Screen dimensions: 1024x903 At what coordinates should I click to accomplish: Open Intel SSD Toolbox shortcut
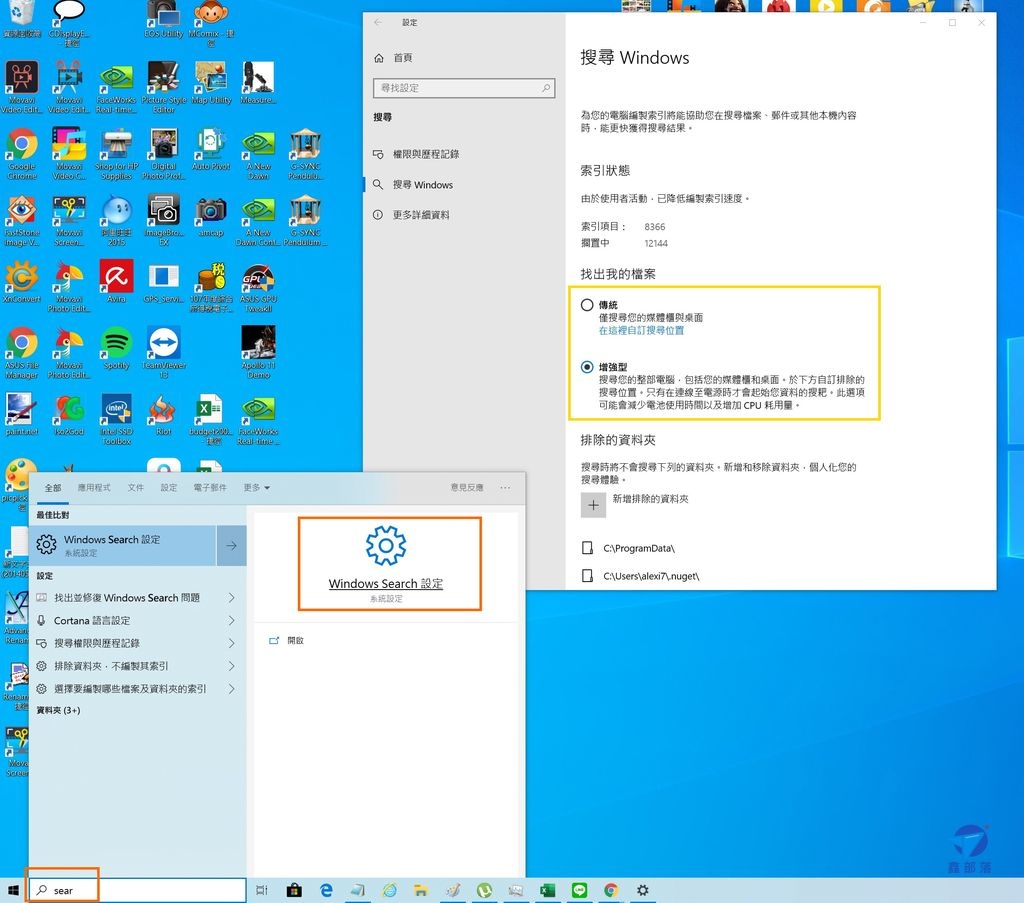click(x=116, y=419)
